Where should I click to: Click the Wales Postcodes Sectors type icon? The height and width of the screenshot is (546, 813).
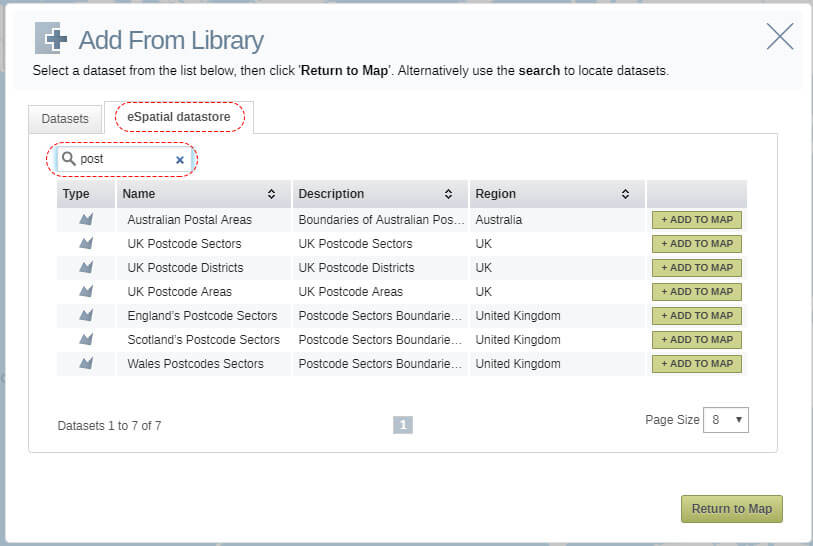[x=86, y=363]
